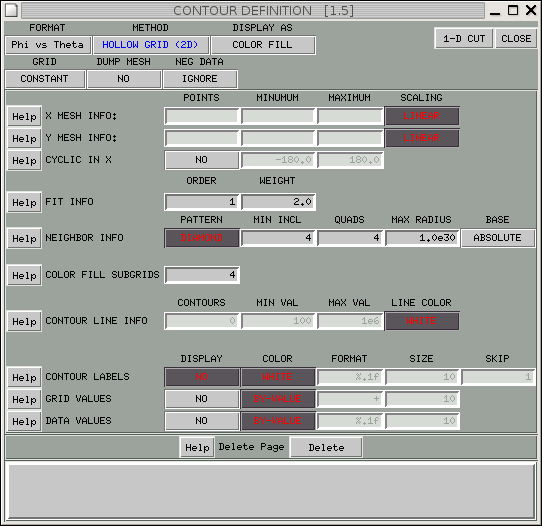This screenshot has height=526, width=542.
Task: Click the CONTOUR LABELS SIZE field
Action: 422,377
